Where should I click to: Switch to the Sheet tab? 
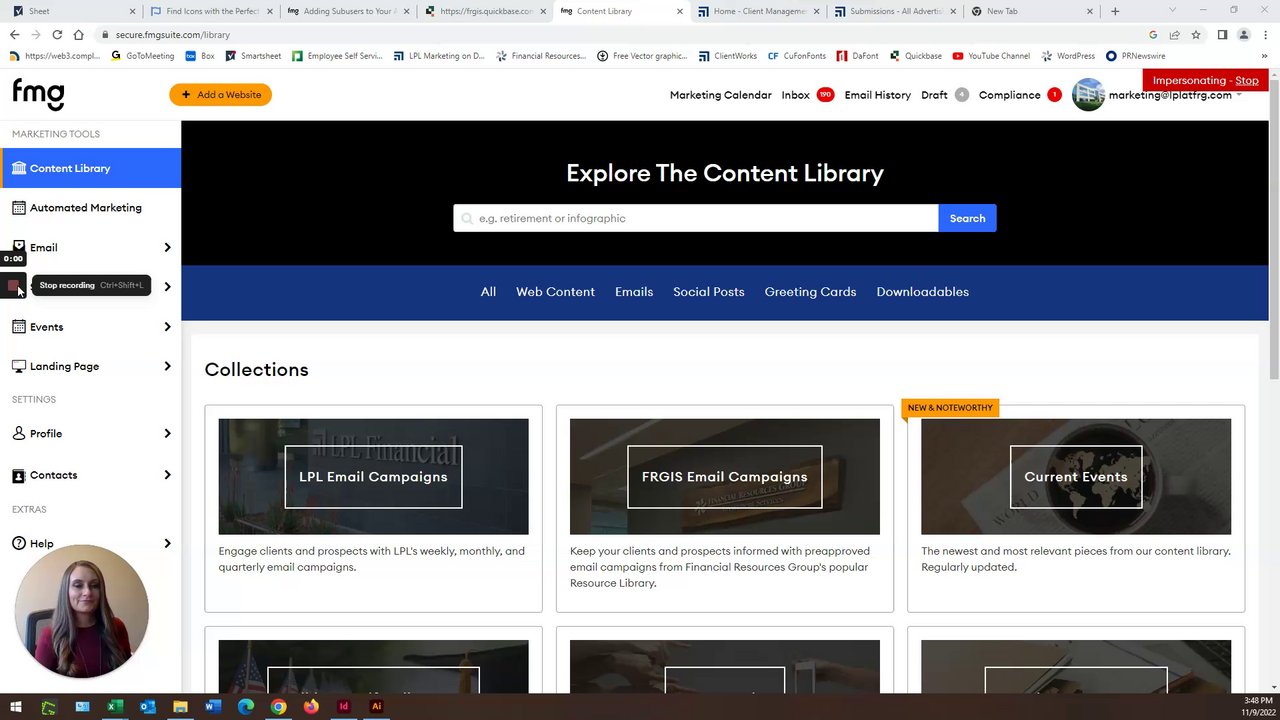pyautogui.click(x=72, y=11)
